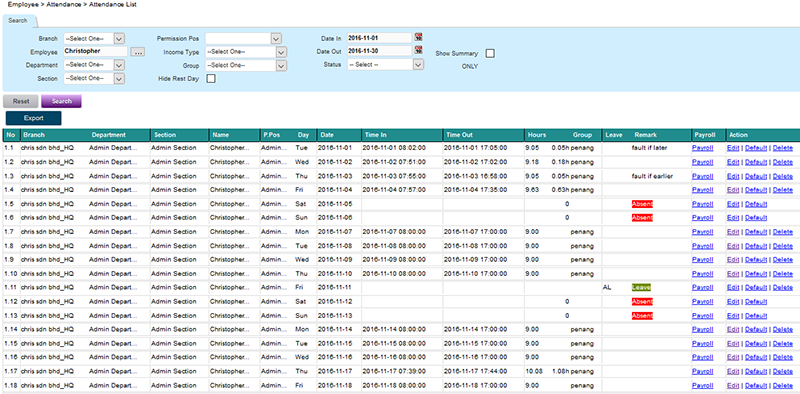Click the Employee name input field
800x394 pixels.
95,51
